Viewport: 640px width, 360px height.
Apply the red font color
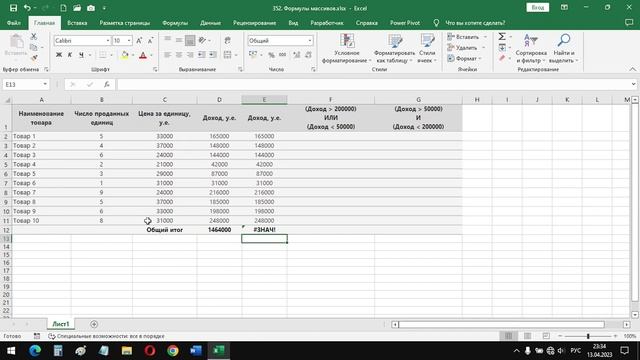[x=143, y=55]
